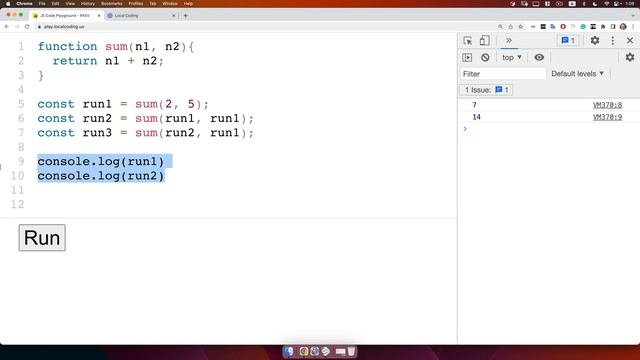This screenshot has width=640, height=360.
Task: Open the View menu
Action: click(70, 4)
